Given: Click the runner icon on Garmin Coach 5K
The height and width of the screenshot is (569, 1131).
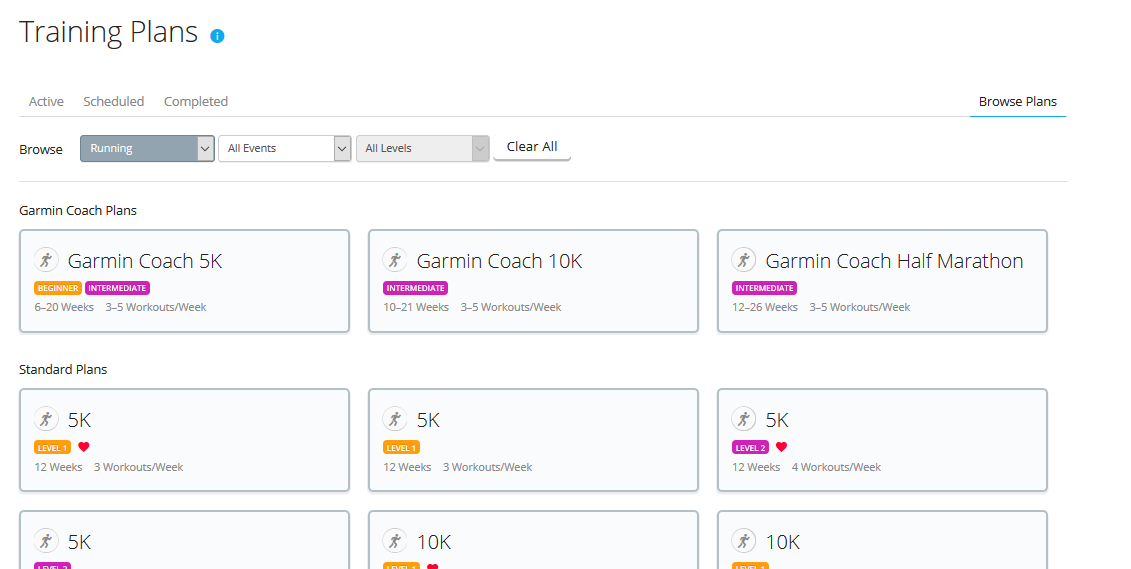Looking at the screenshot, I should pyautogui.click(x=46, y=260).
